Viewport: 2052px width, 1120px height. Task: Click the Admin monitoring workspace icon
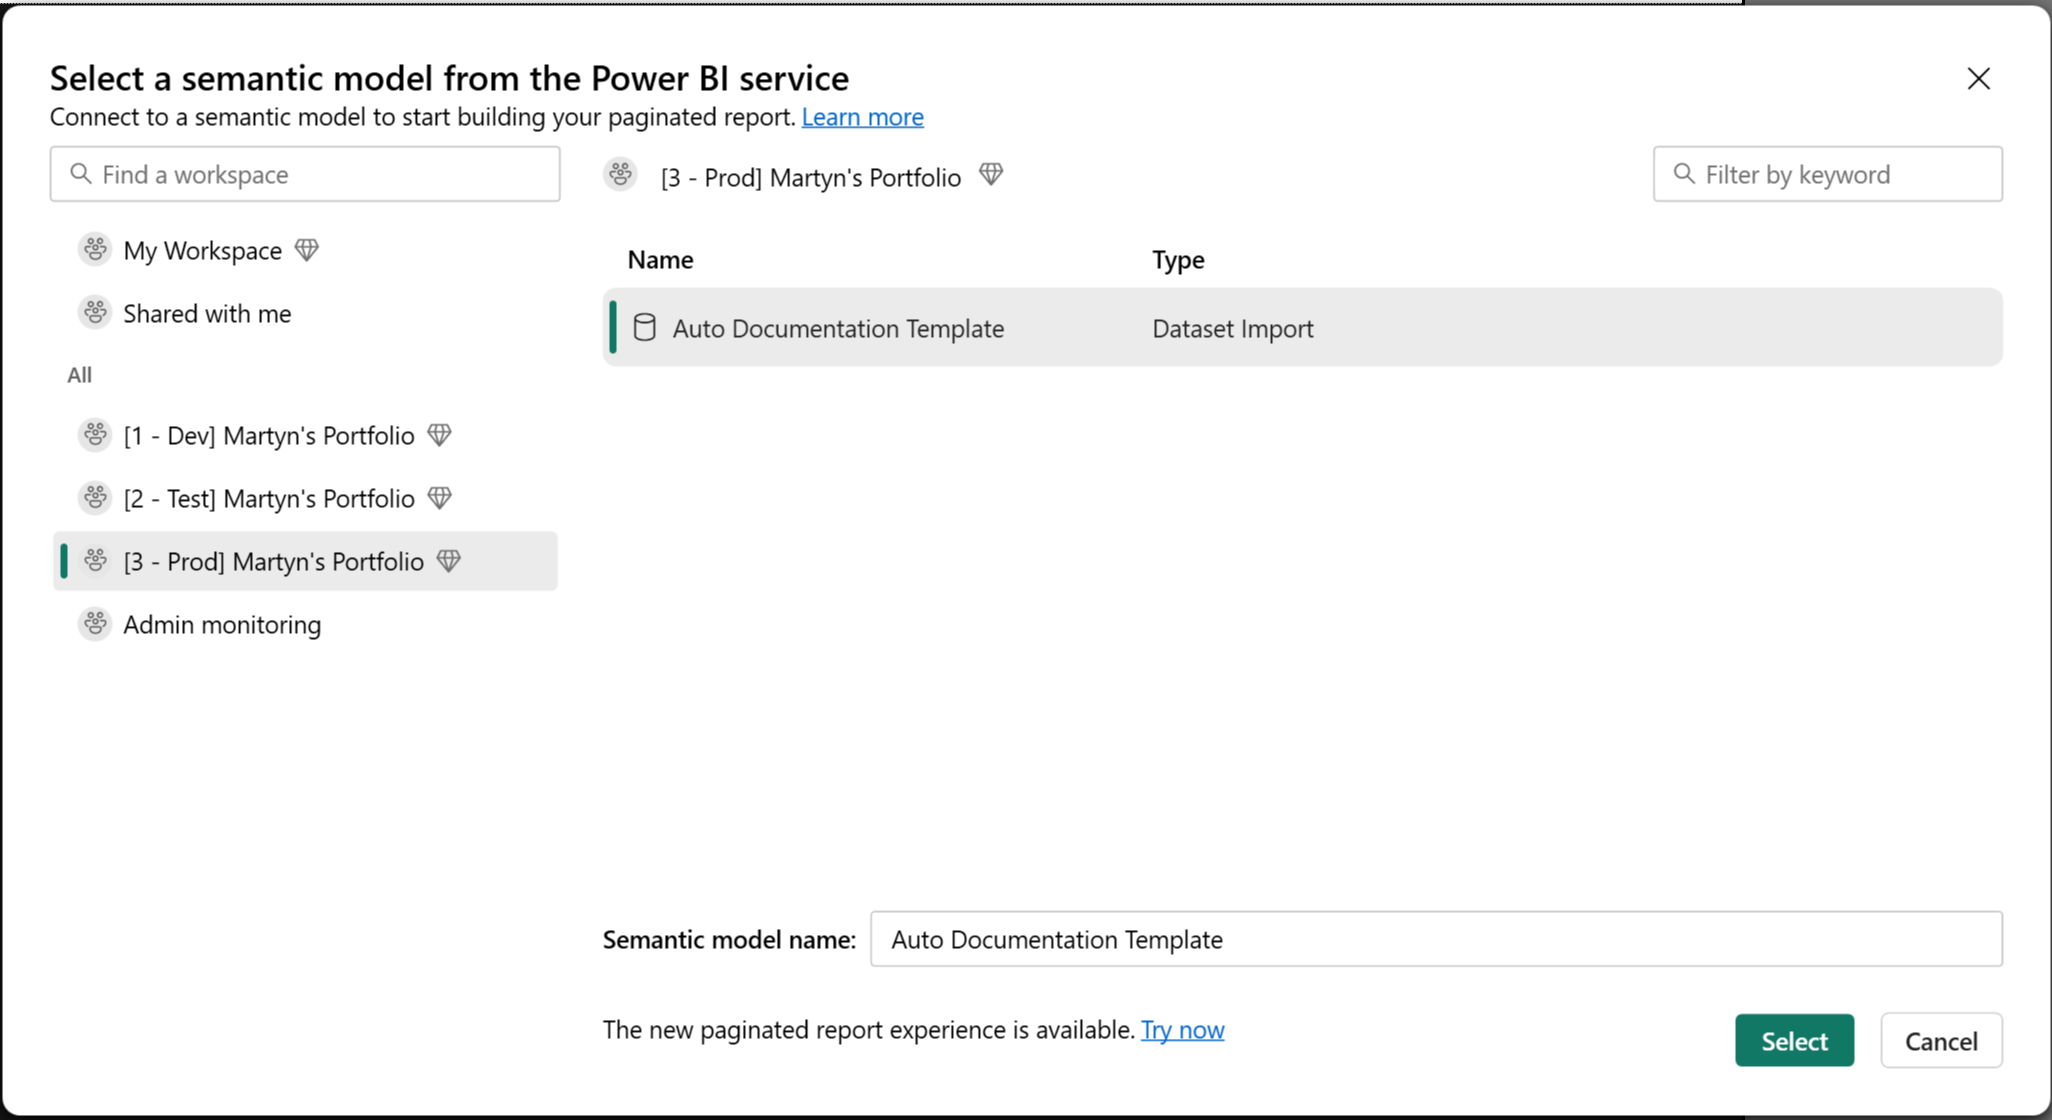(95, 624)
